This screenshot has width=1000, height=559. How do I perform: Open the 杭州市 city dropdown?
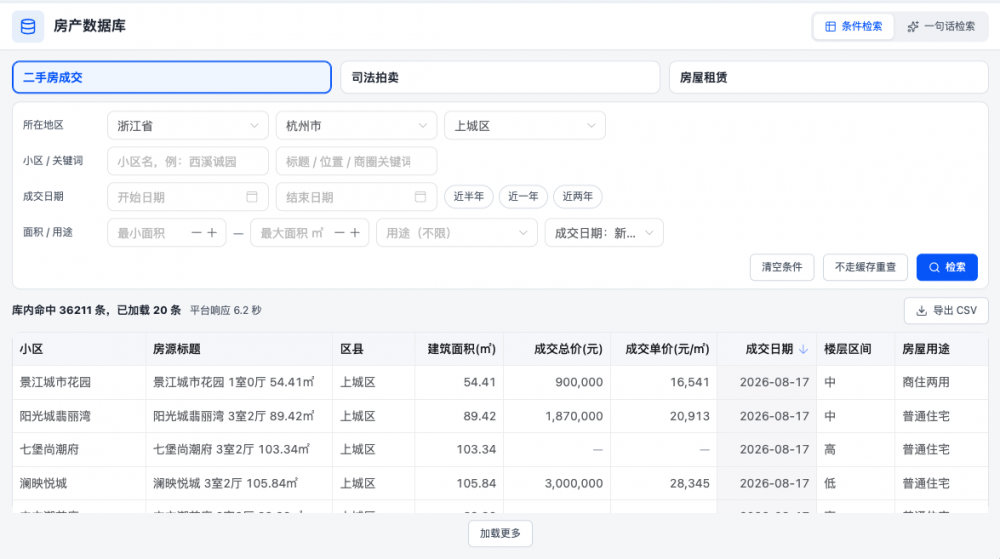[357, 126]
